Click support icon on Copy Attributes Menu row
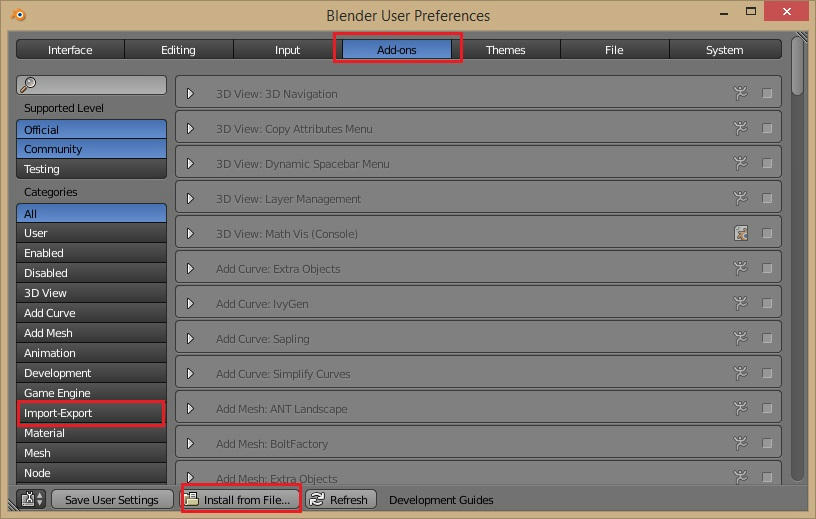Viewport: 816px width, 519px height. pos(741,128)
